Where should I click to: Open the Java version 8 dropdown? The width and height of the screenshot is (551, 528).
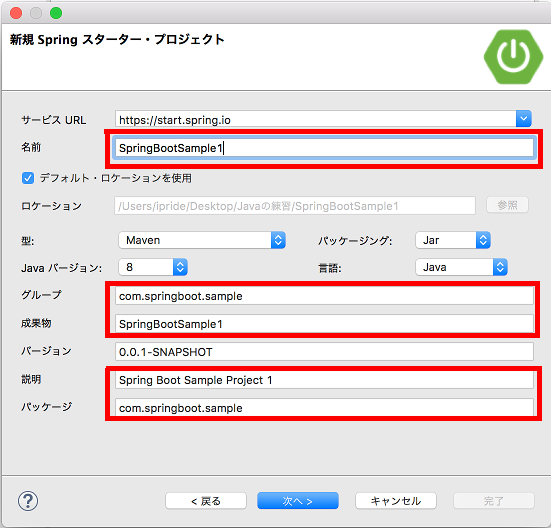(153, 267)
